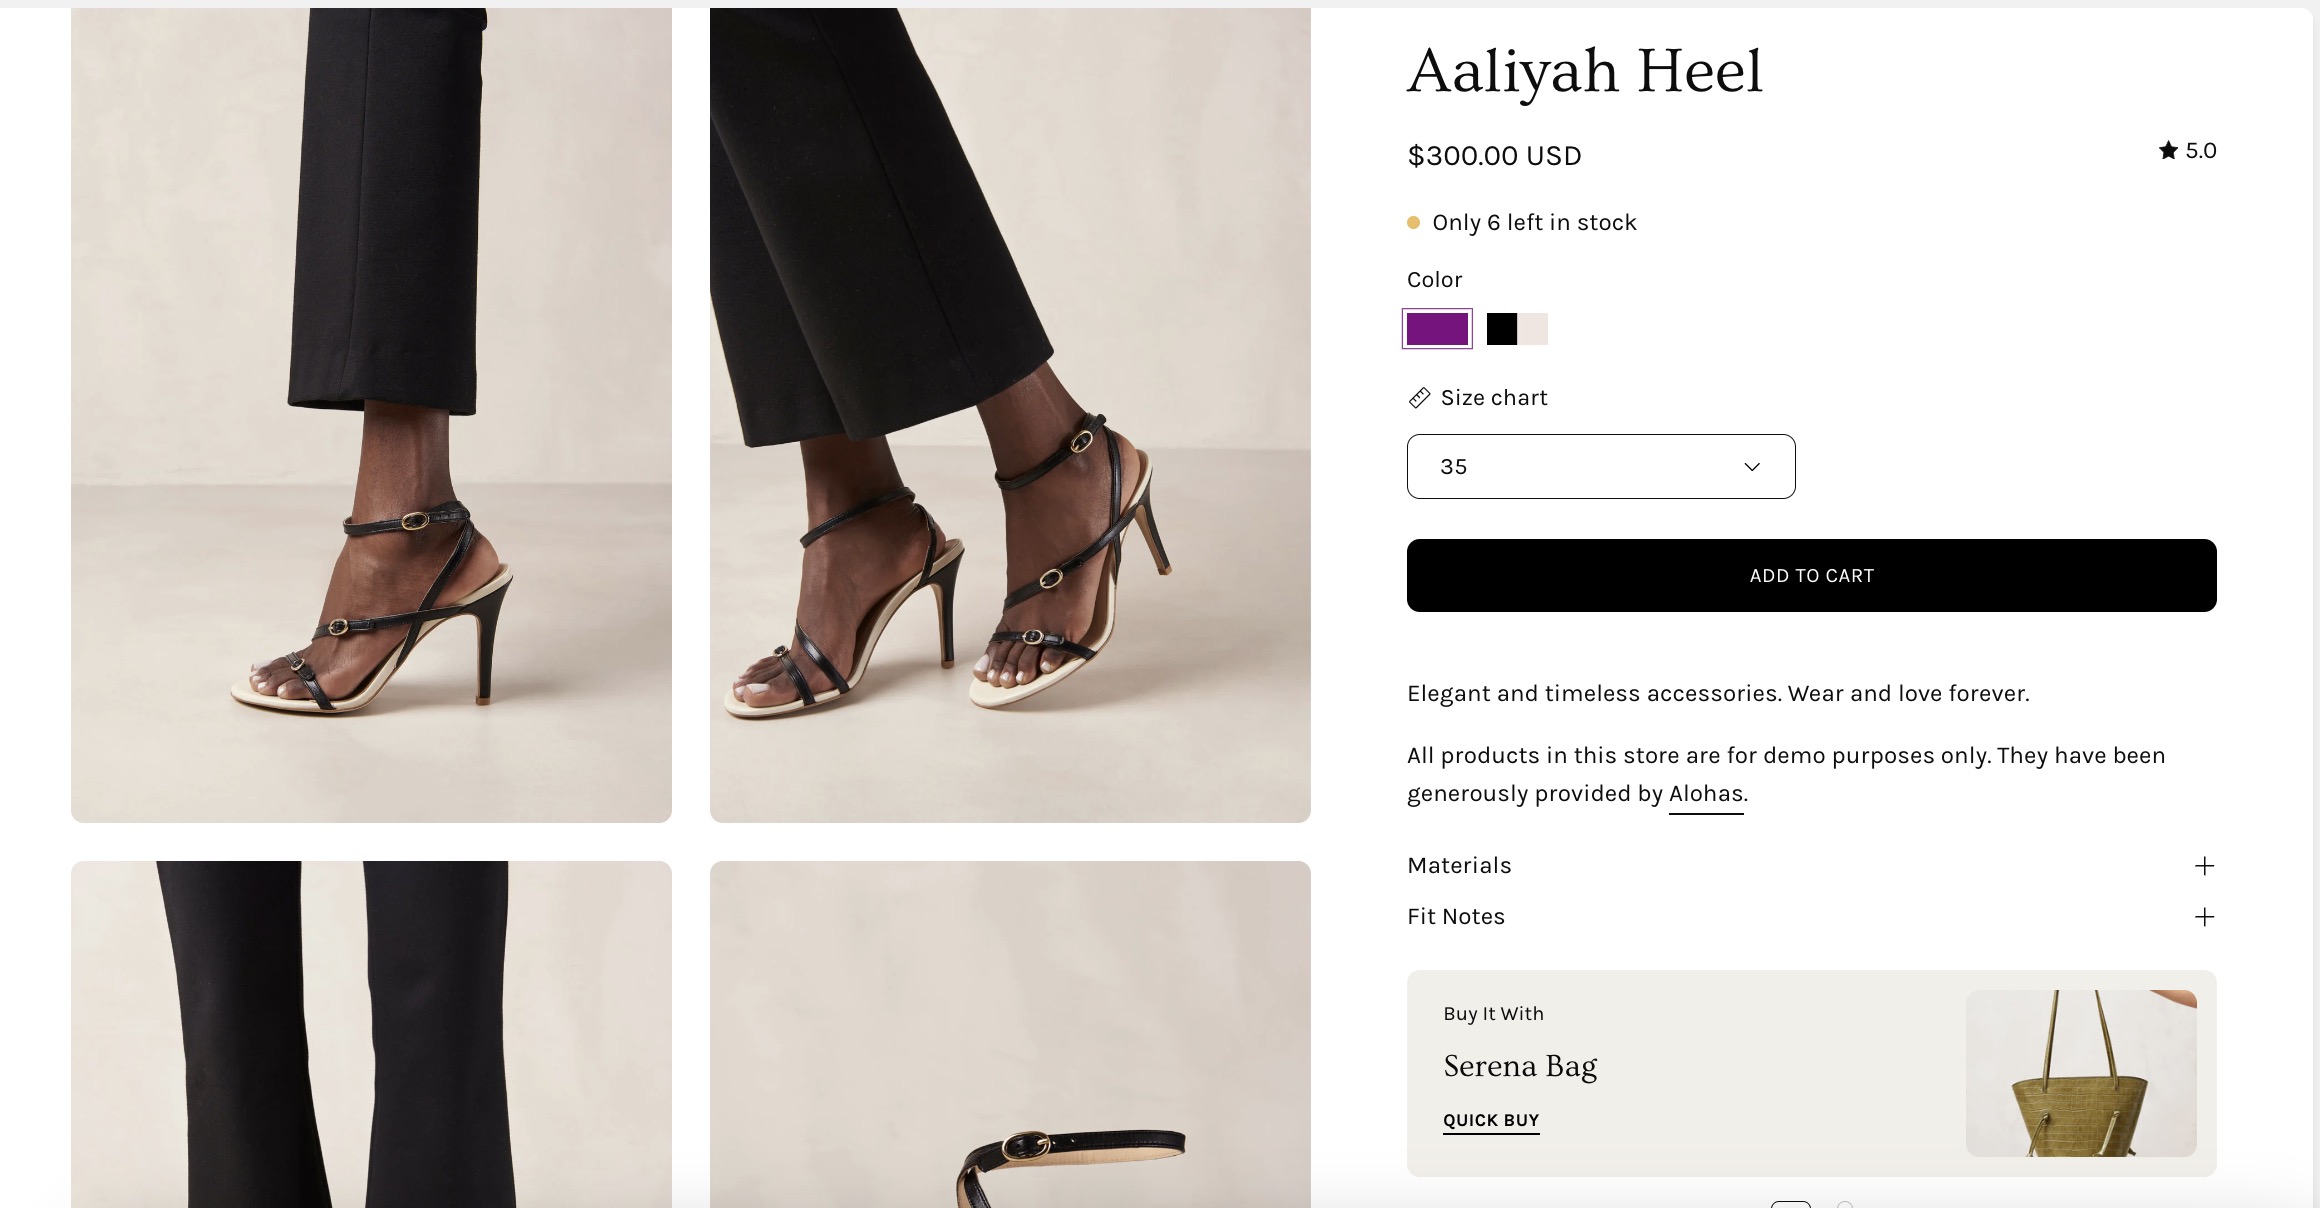Viewport: 2320px width, 1208px height.
Task: Expand the Fit Notes section
Action: [1456, 917]
